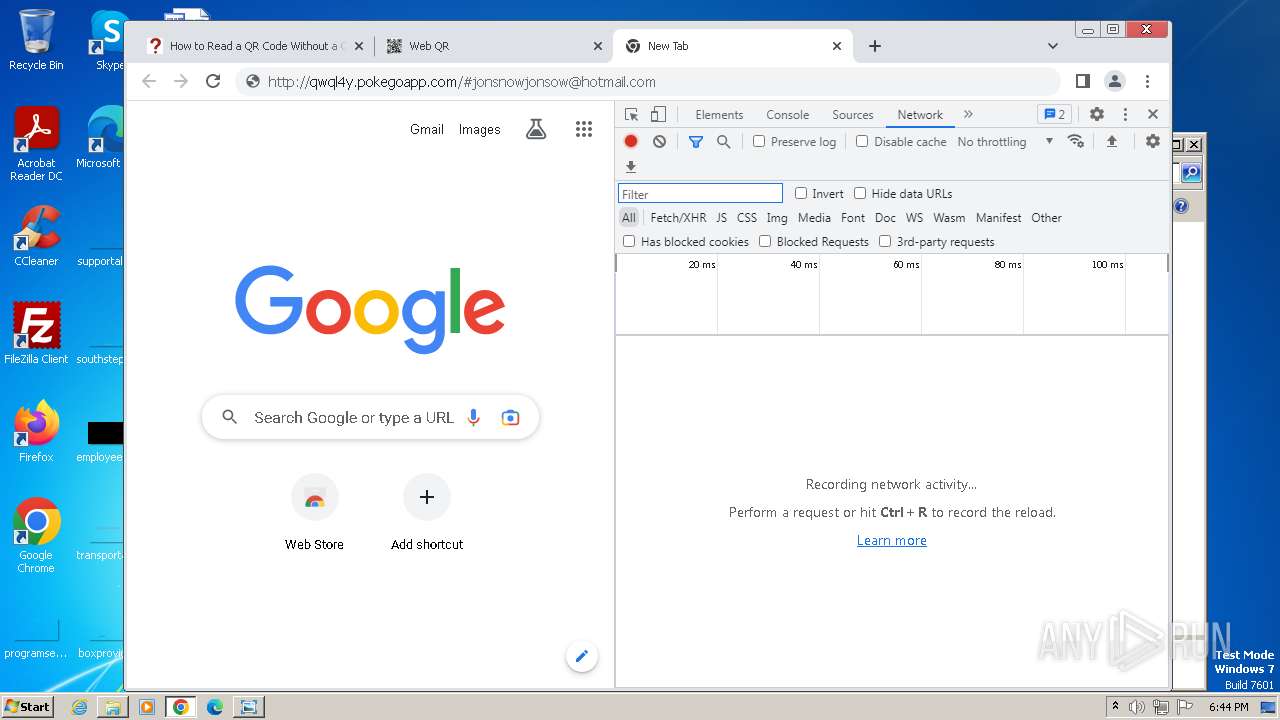Open DevTools settings gear icon
The height and width of the screenshot is (720, 1280).
pos(1097,114)
